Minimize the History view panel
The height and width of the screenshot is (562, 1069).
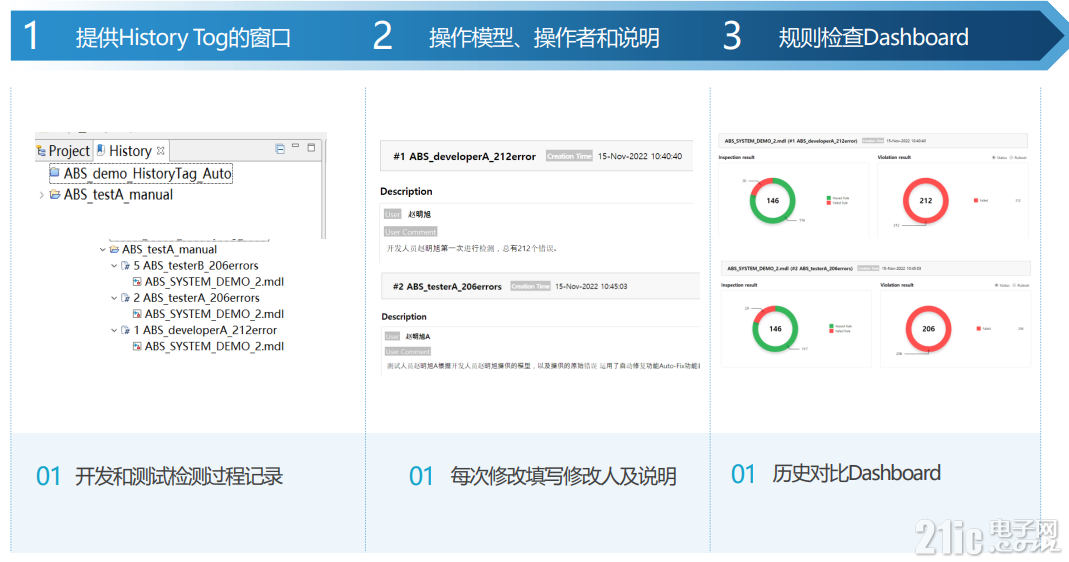(x=295, y=146)
